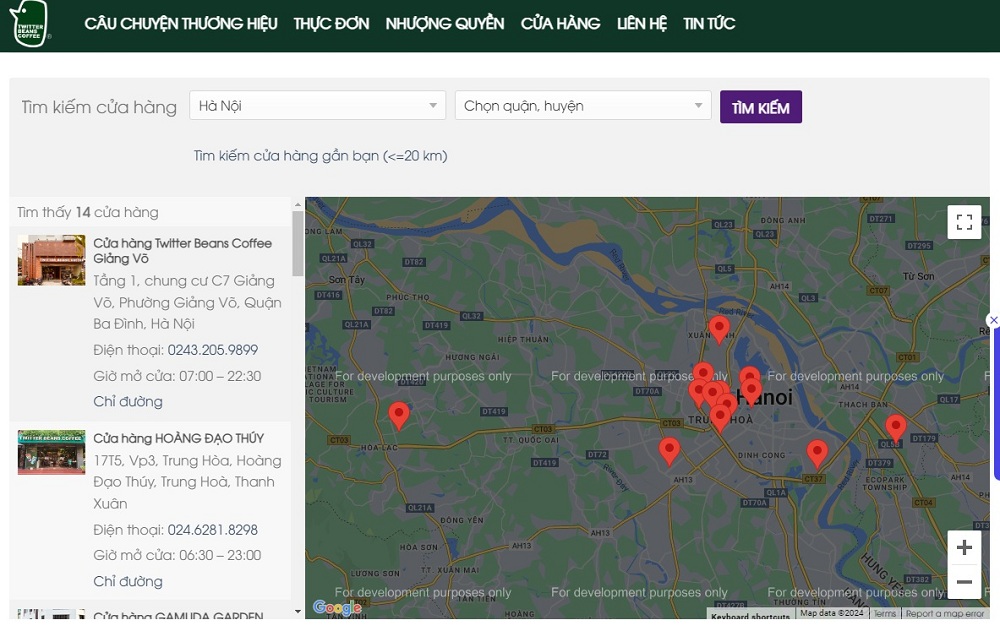Click the map pin near Hòa Lạc
Viewport: 1000px width, 631px height.
(399, 415)
